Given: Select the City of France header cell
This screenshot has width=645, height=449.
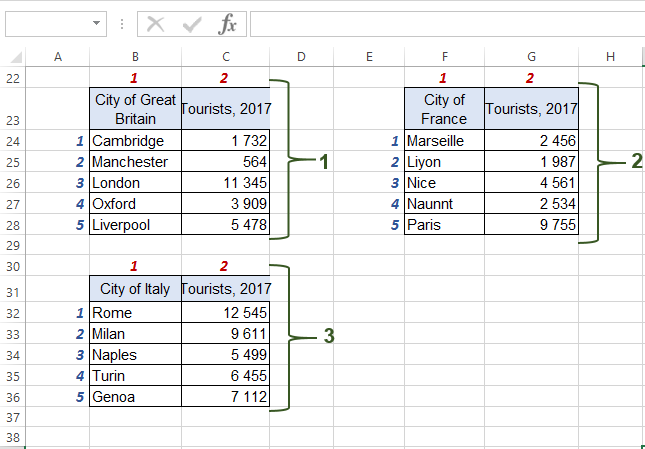Looking at the screenshot, I should 444,109.
